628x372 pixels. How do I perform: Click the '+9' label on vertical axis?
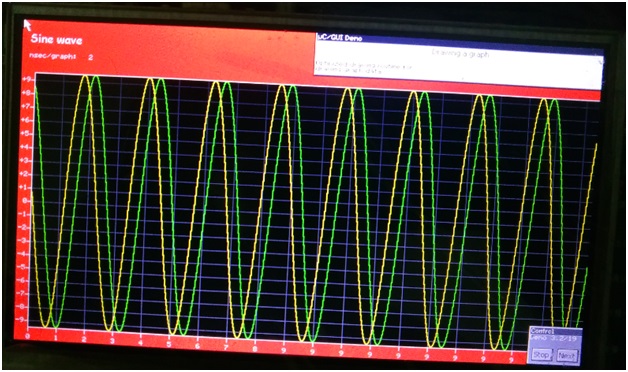pos(26,78)
